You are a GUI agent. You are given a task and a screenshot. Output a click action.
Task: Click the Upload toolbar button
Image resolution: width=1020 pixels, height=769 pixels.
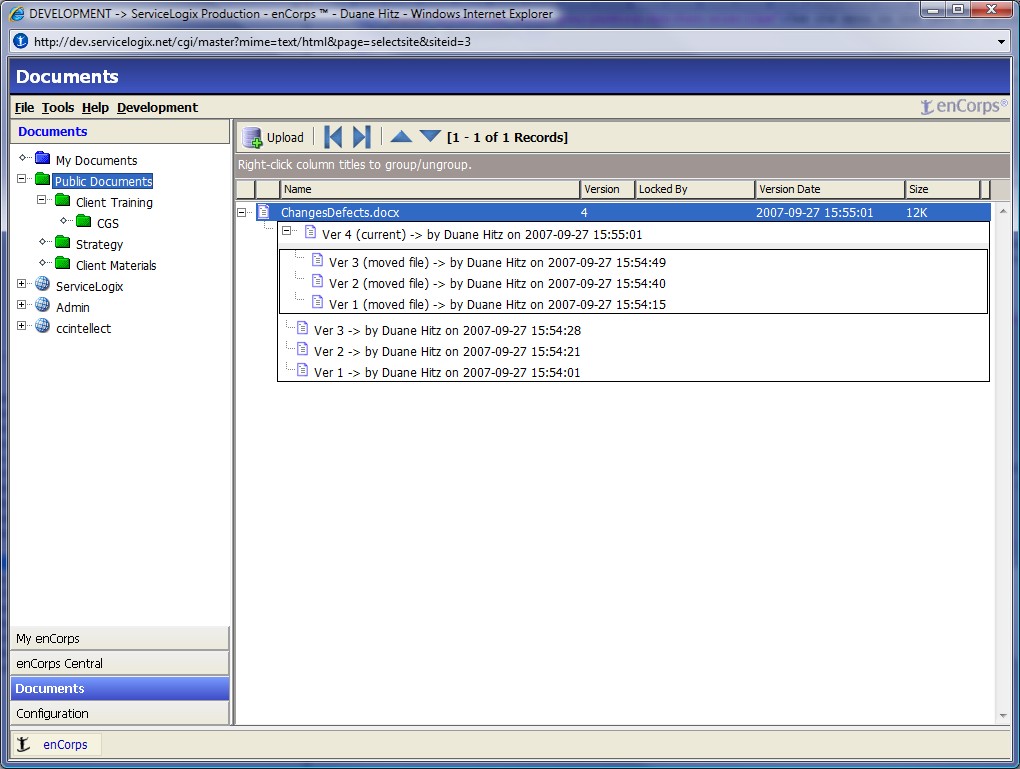pyautogui.click(x=273, y=137)
